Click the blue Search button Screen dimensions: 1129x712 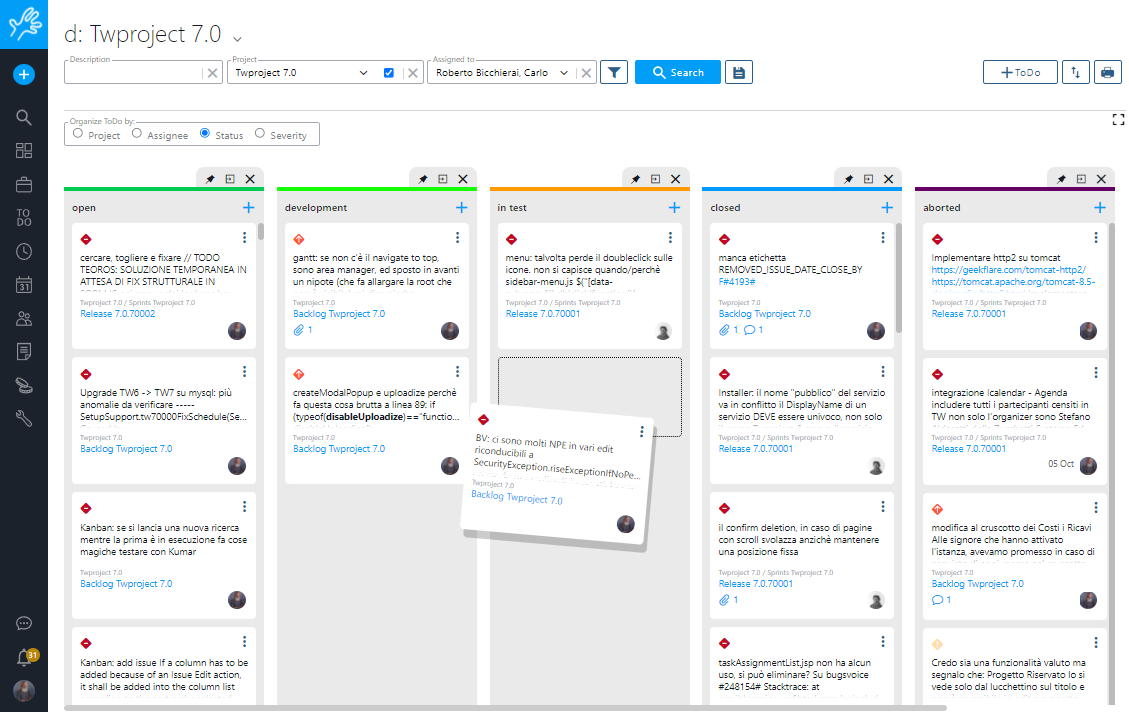coord(677,72)
